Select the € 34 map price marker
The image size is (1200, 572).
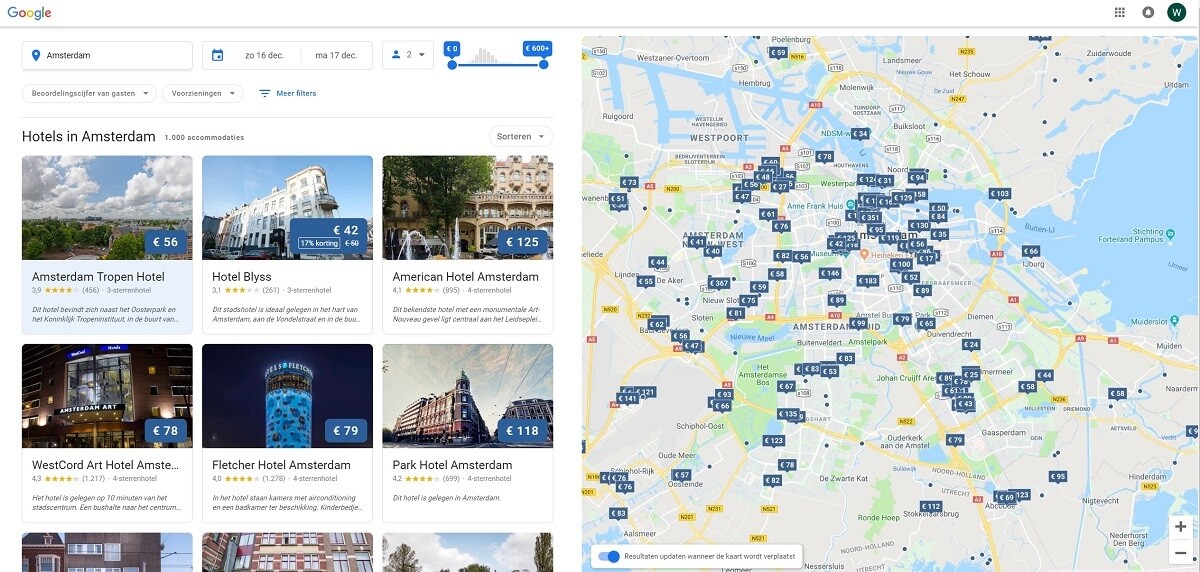(860, 133)
